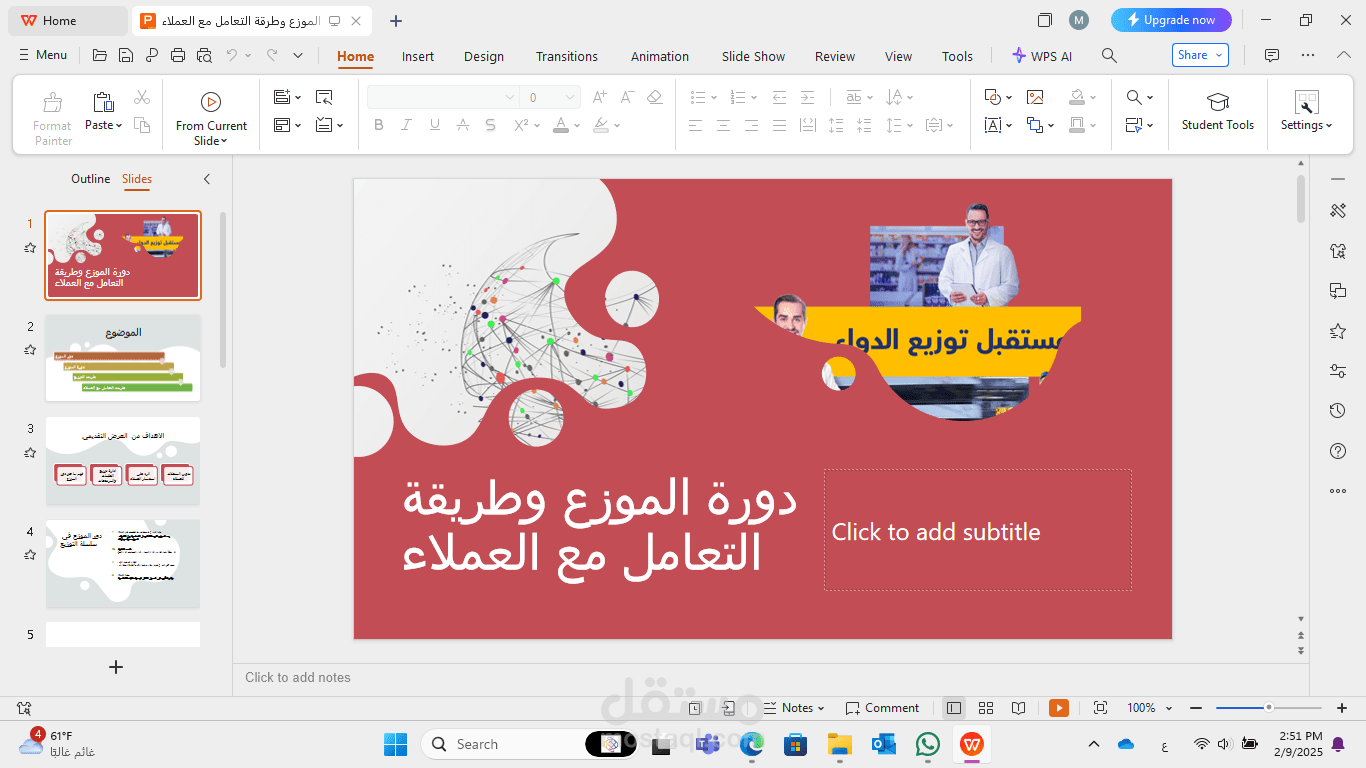
Task: Open the zoom percentage dropdown
Action: click(1169, 708)
